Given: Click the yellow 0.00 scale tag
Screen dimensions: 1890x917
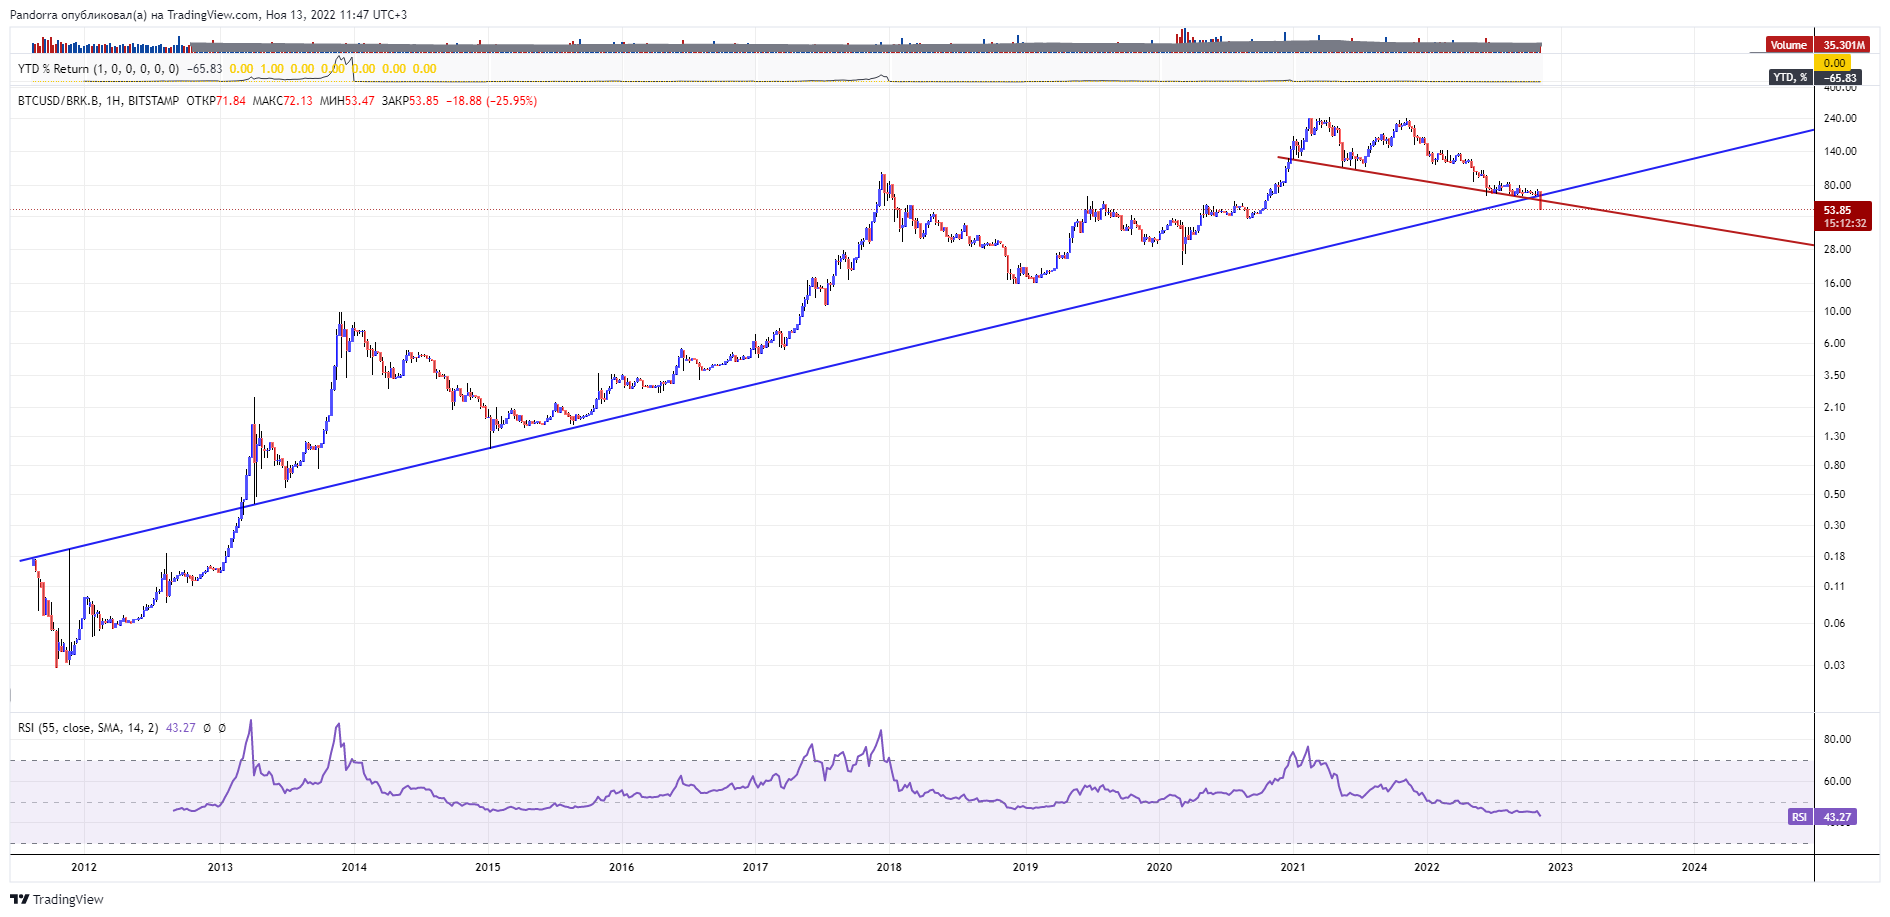Looking at the screenshot, I should tap(1834, 63).
